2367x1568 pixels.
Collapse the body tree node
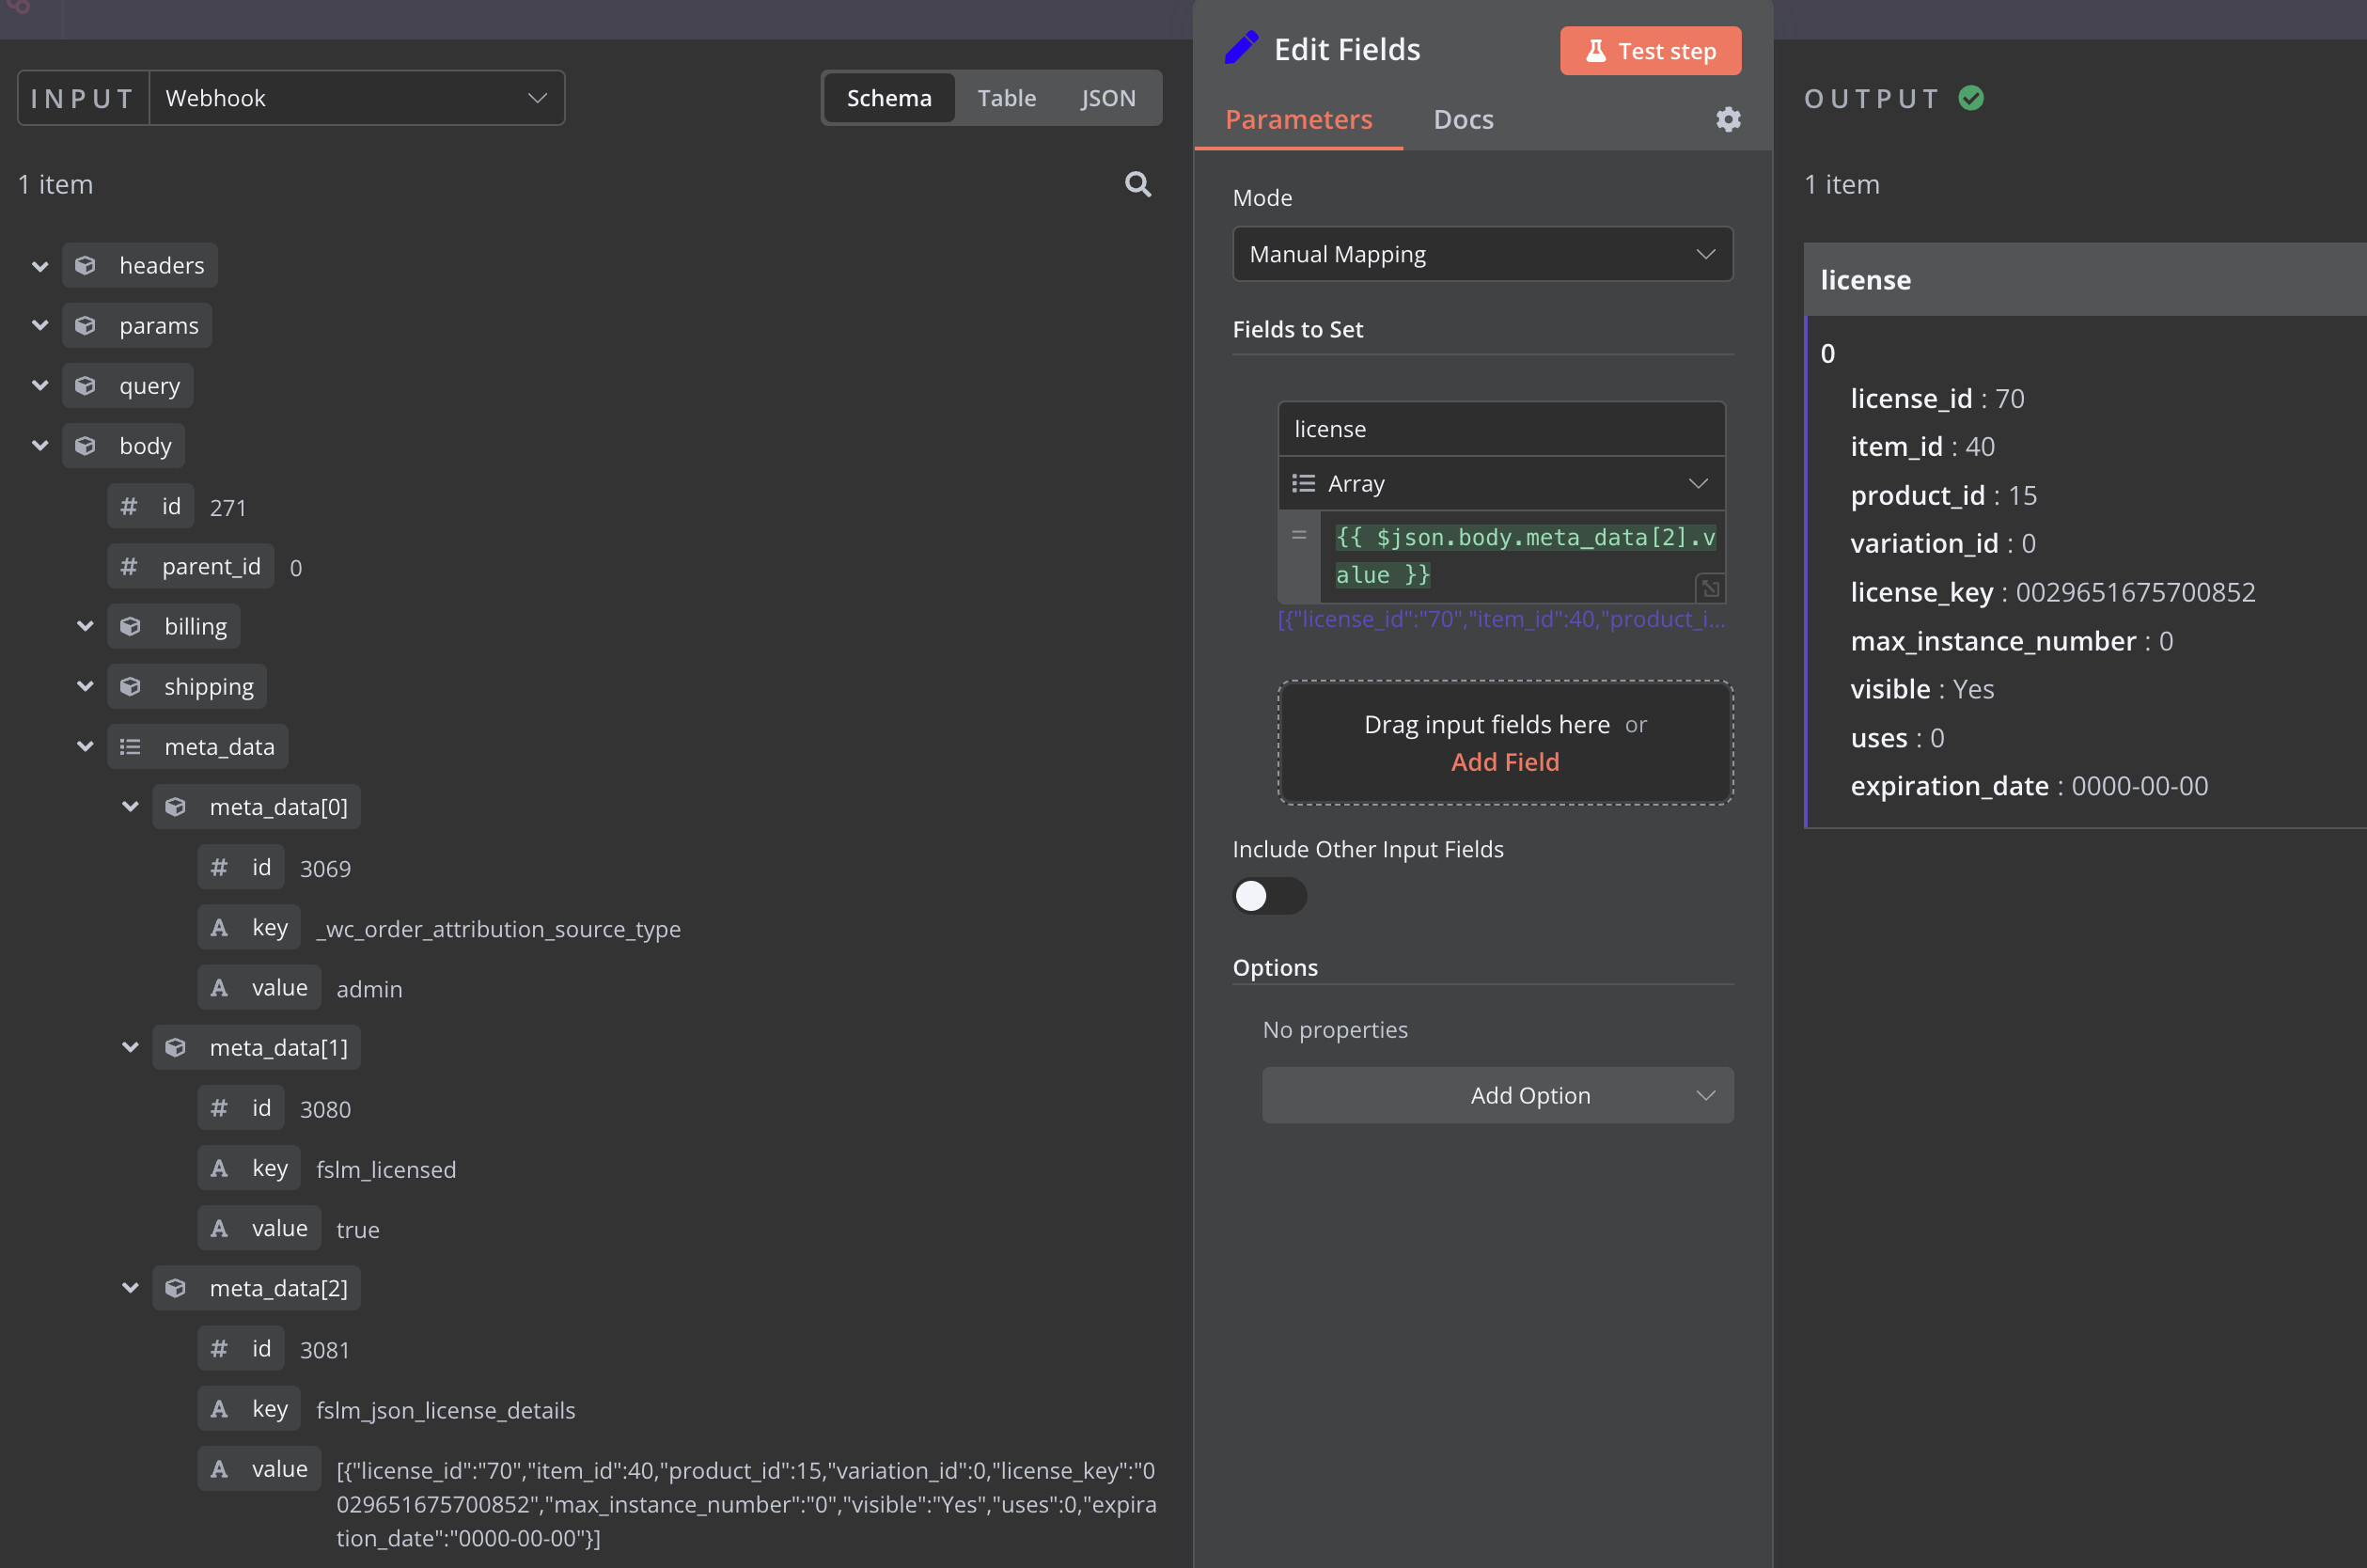tap(40, 446)
